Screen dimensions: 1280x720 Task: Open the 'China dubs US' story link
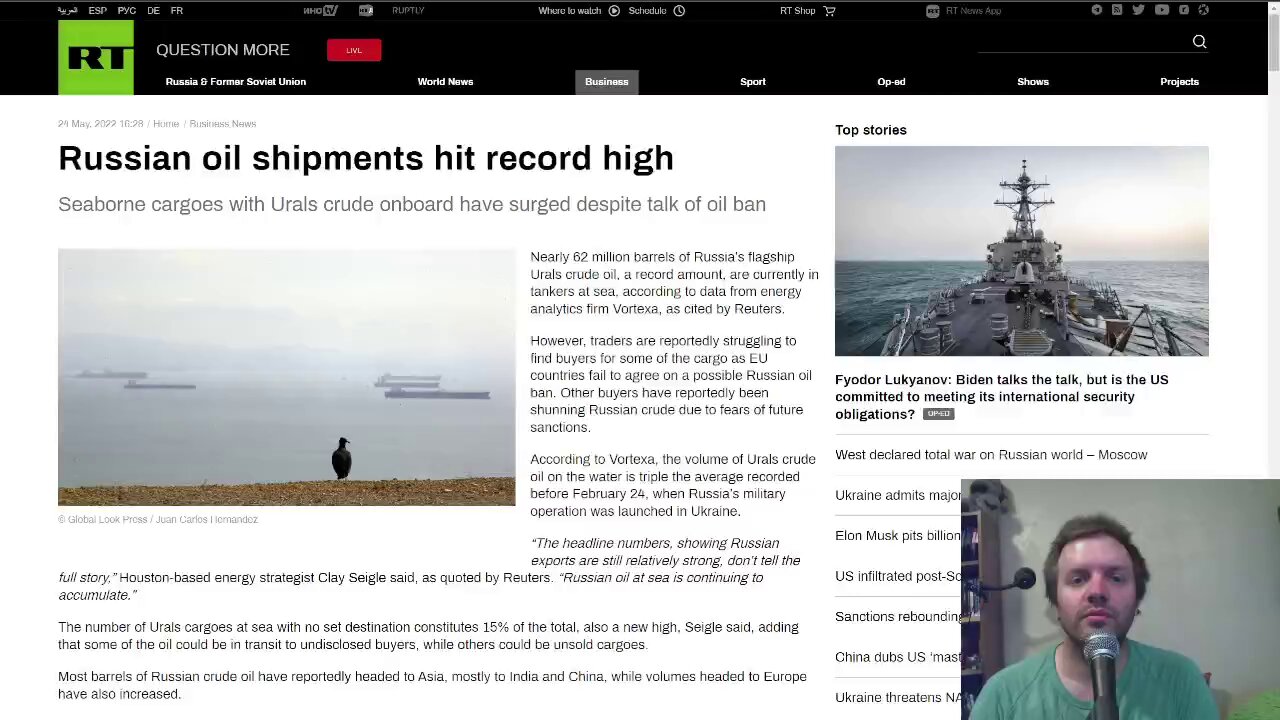898,657
